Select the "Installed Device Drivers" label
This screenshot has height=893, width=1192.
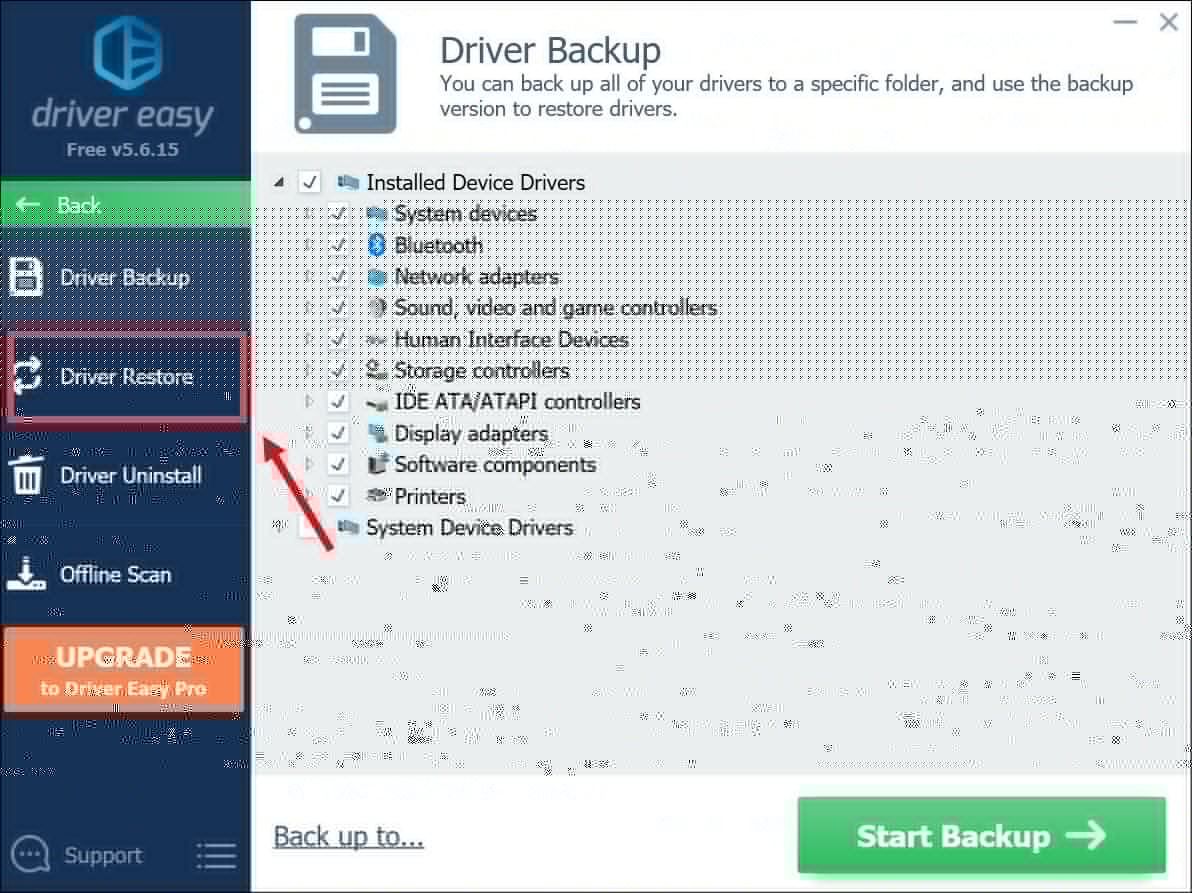(x=476, y=182)
